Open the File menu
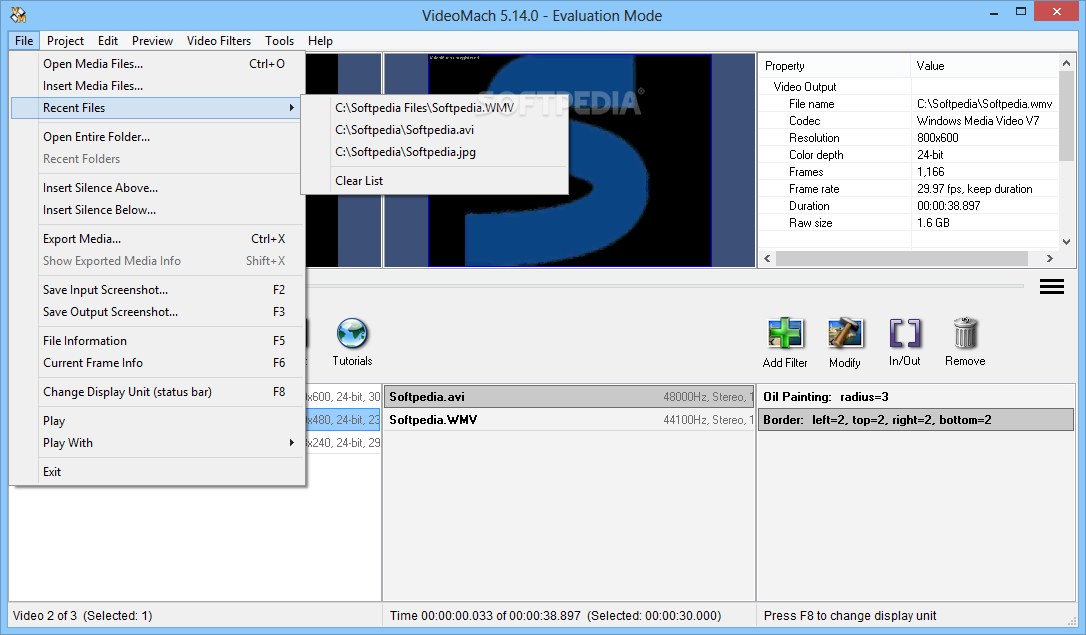 24,41
